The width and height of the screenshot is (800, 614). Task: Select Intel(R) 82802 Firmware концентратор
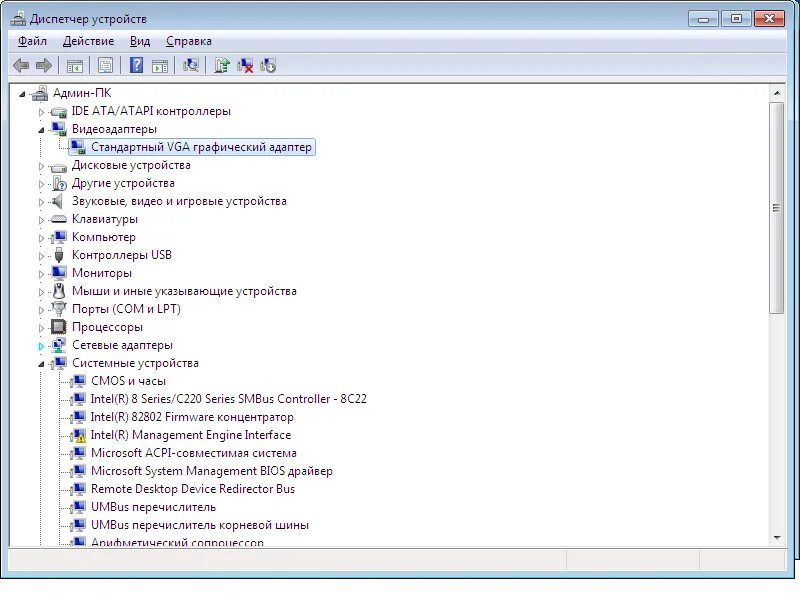coord(192,417)
